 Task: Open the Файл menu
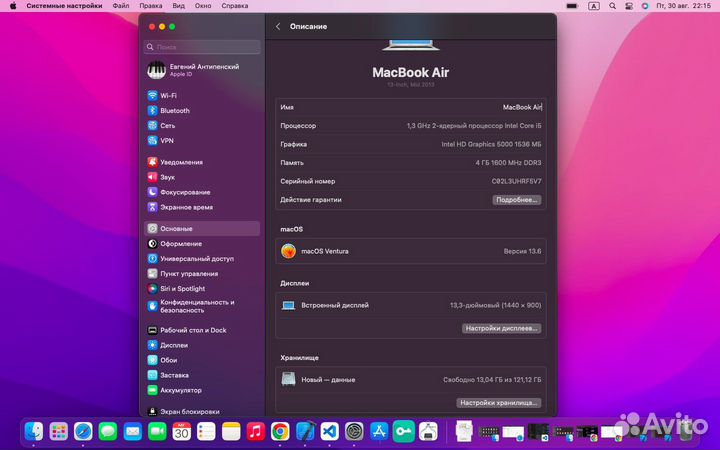pos(121,6)
